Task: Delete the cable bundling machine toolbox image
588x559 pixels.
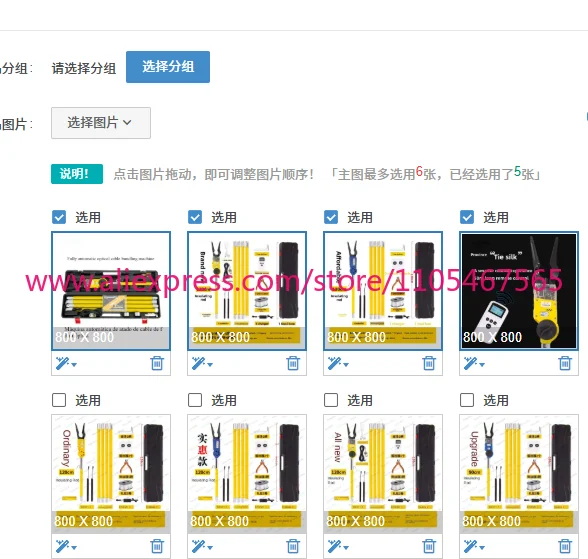Action: 157,363
